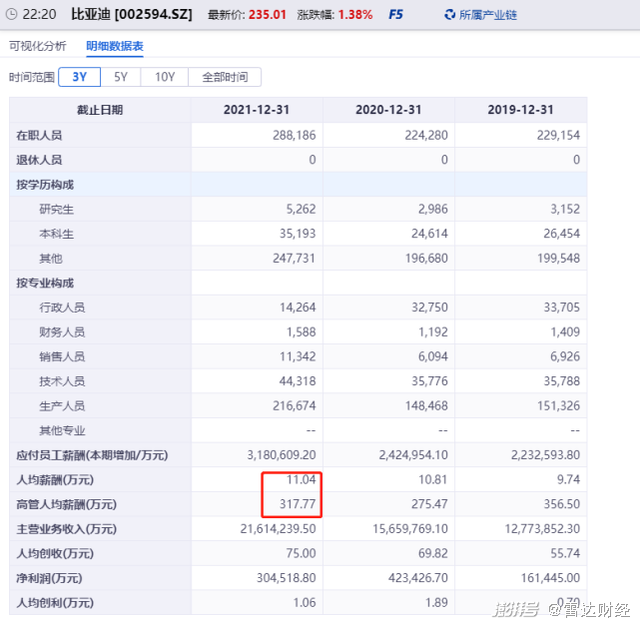Click the 比亚迪 [002594.SZ] stock name
The image size is (640, 624).
(x=133, y=16)
